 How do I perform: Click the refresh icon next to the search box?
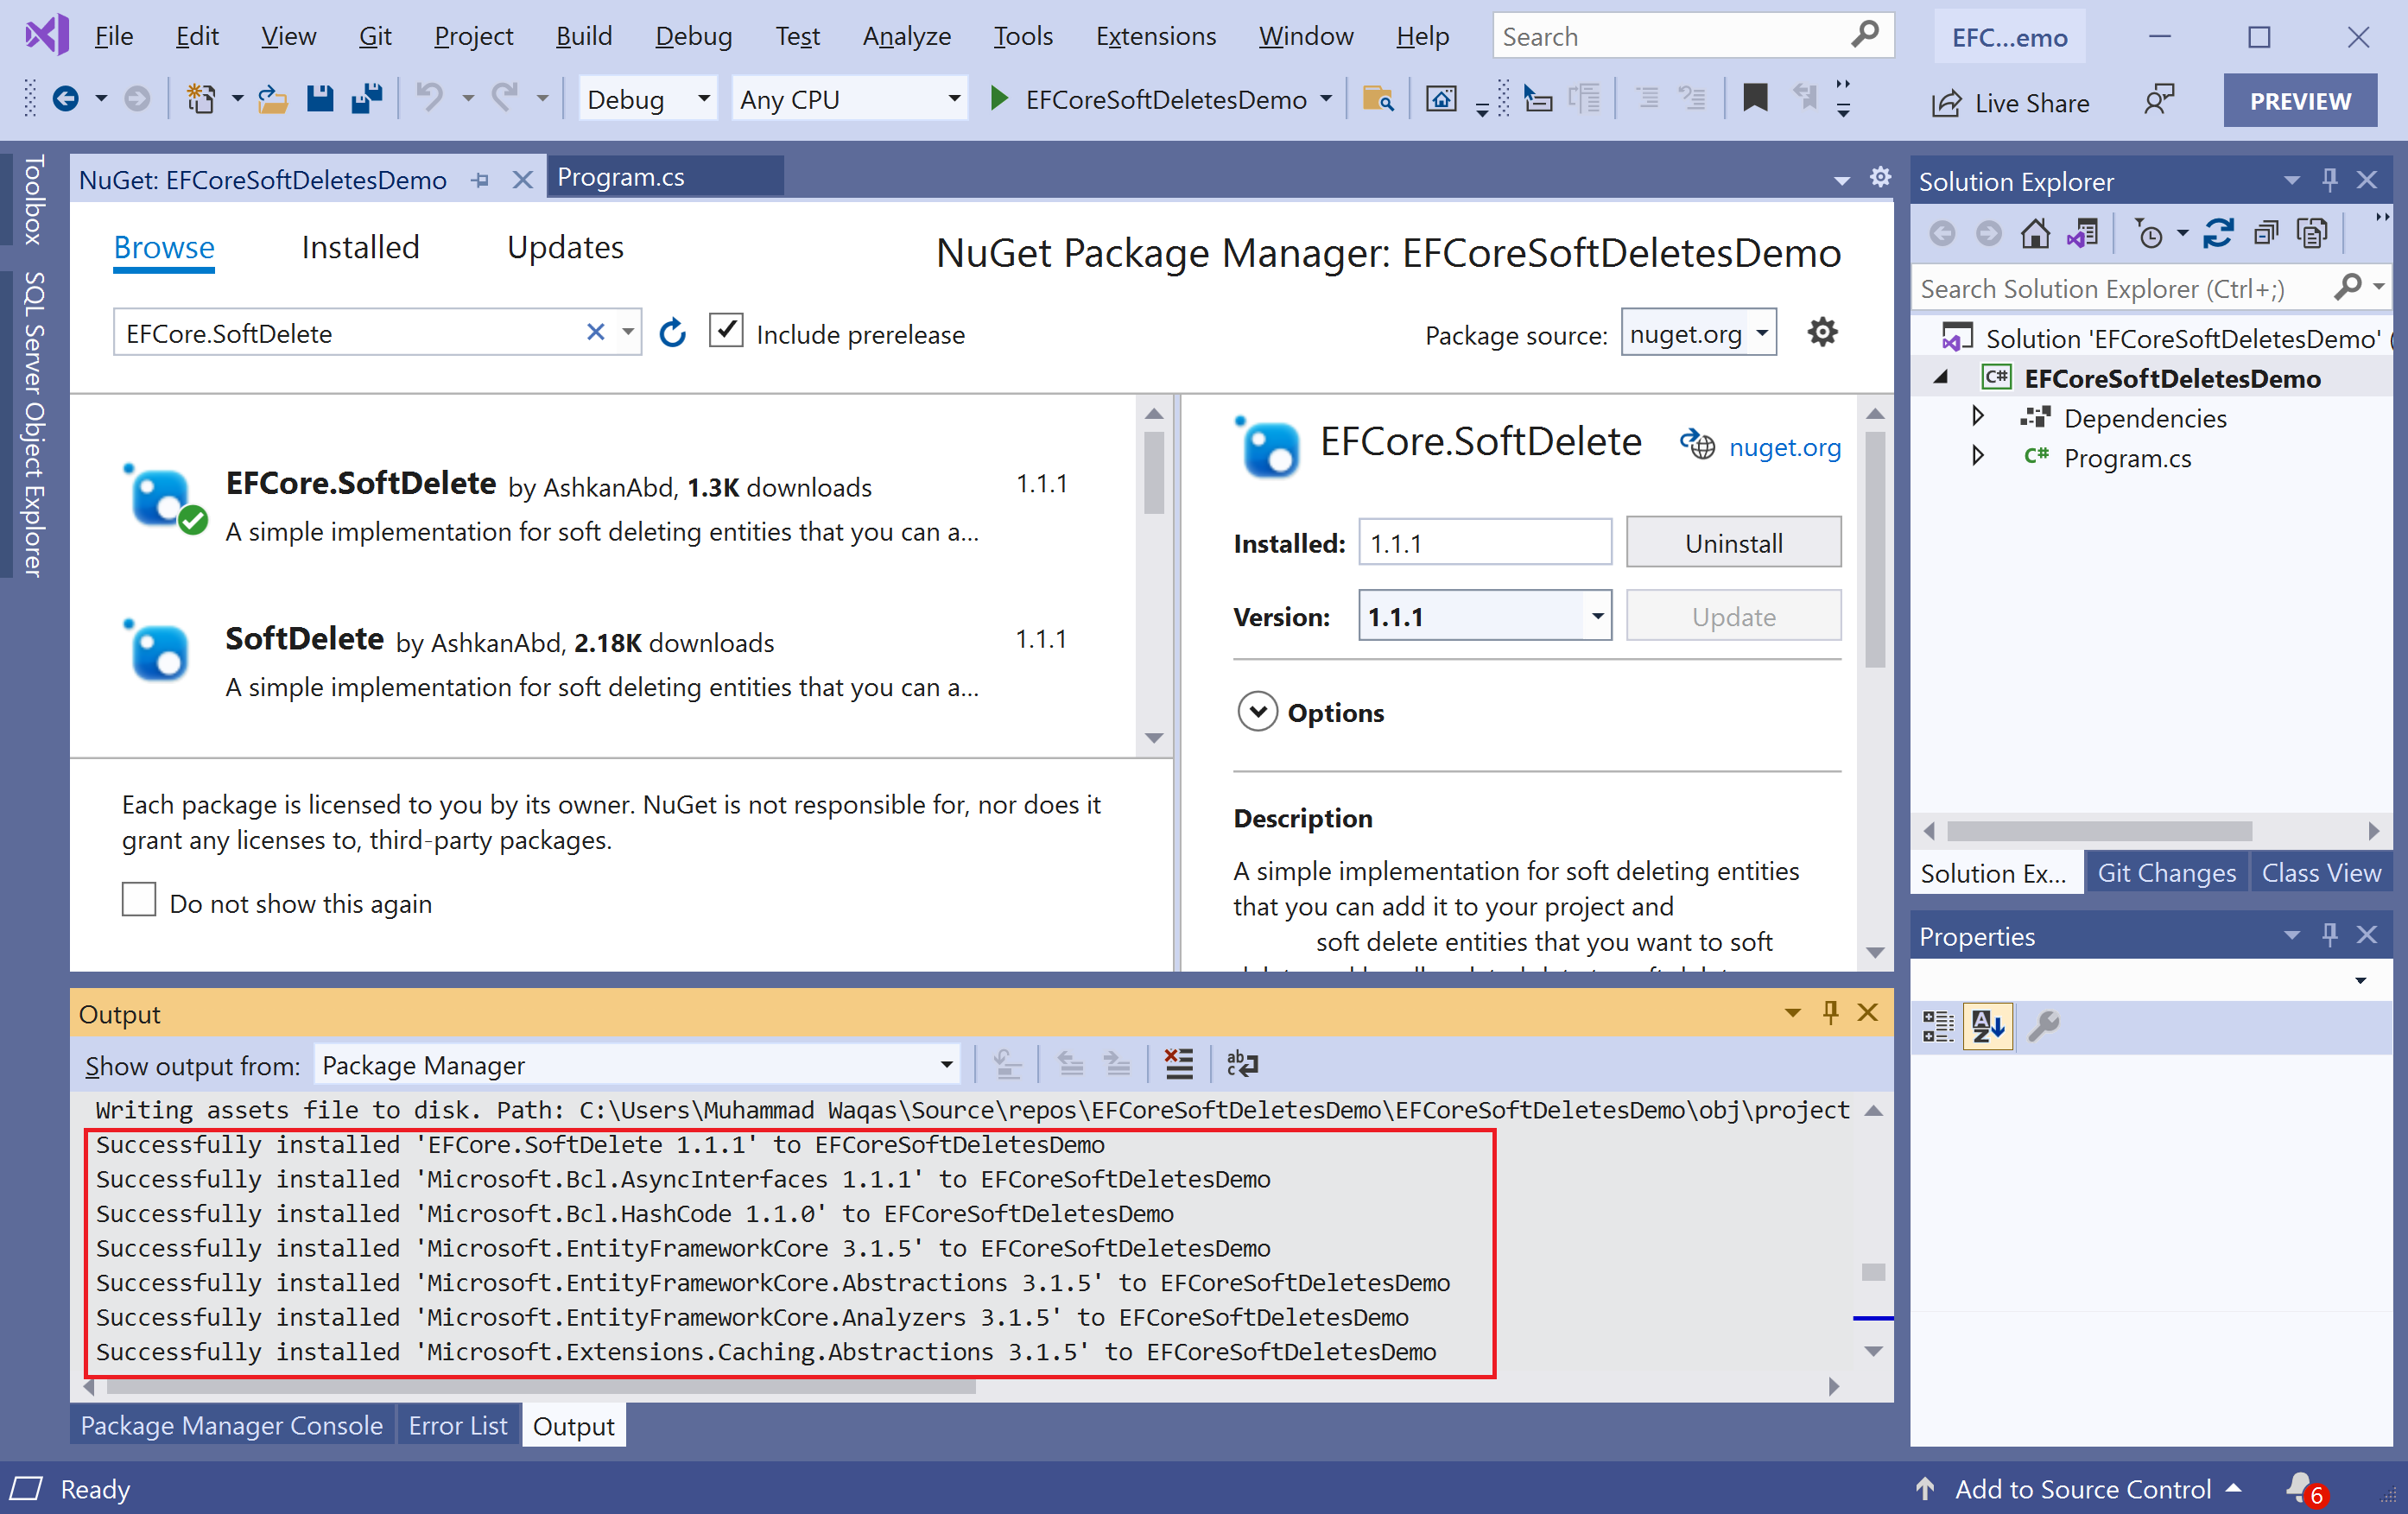673,333
